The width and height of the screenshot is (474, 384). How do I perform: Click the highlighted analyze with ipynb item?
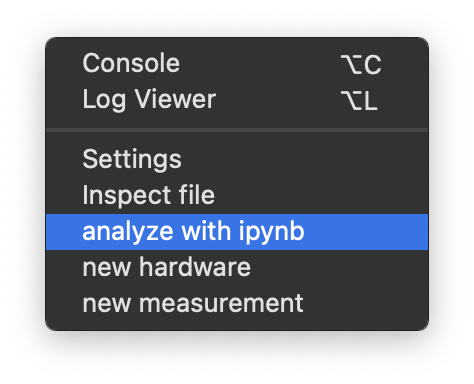(x=237, y=232)
